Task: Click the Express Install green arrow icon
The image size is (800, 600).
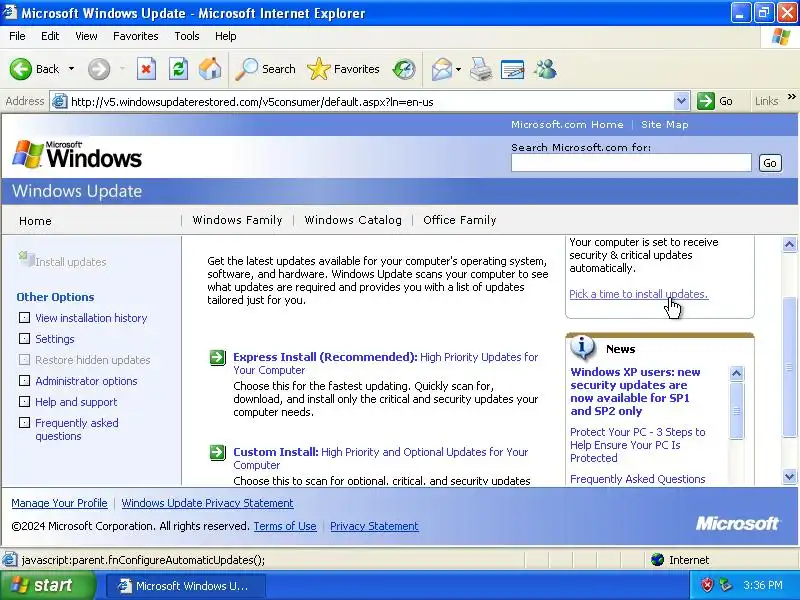Action: point(218,358)
